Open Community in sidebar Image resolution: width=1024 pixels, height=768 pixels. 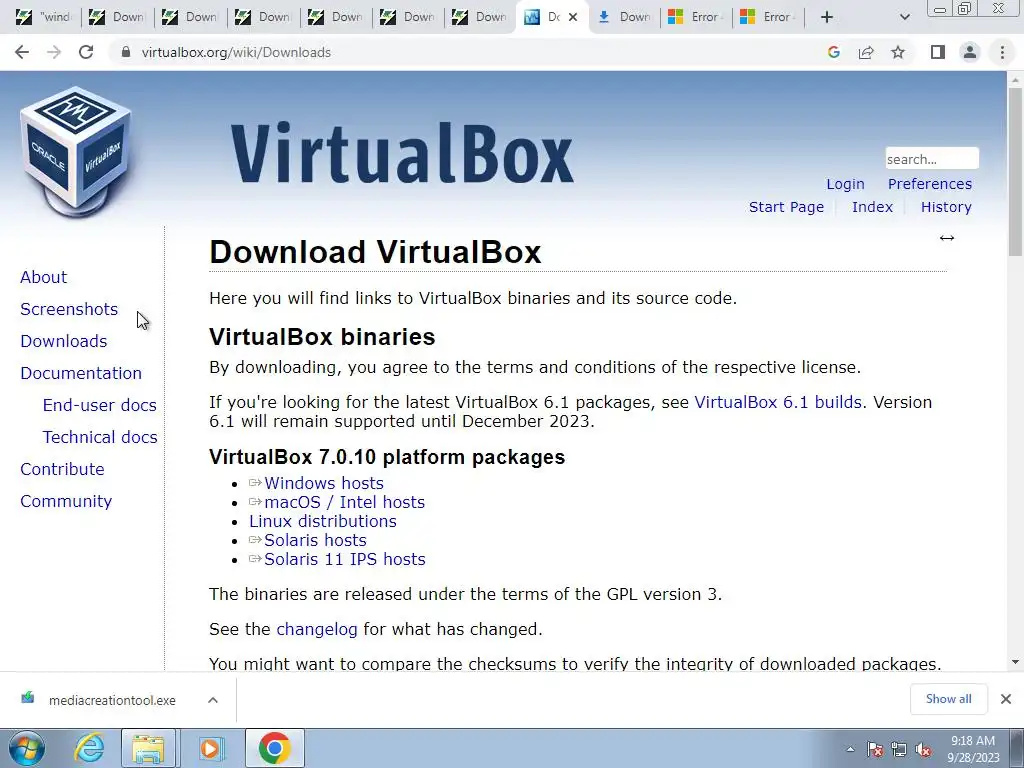[66, 501]
